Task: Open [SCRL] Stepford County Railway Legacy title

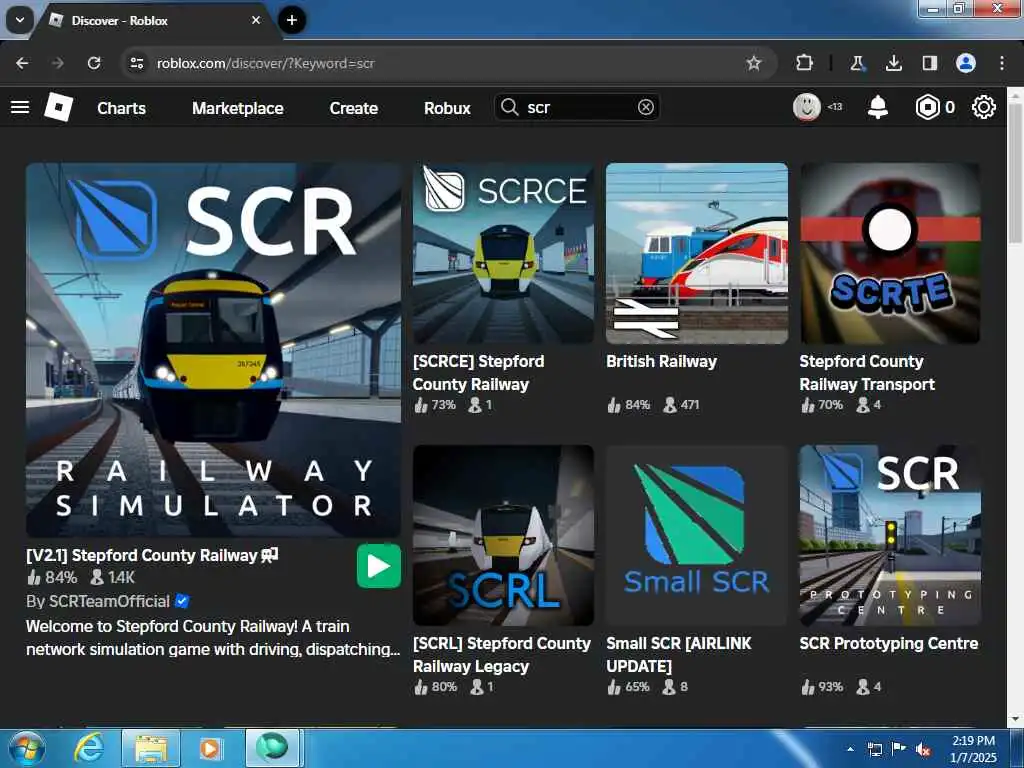Action: (x=502, y=654)
